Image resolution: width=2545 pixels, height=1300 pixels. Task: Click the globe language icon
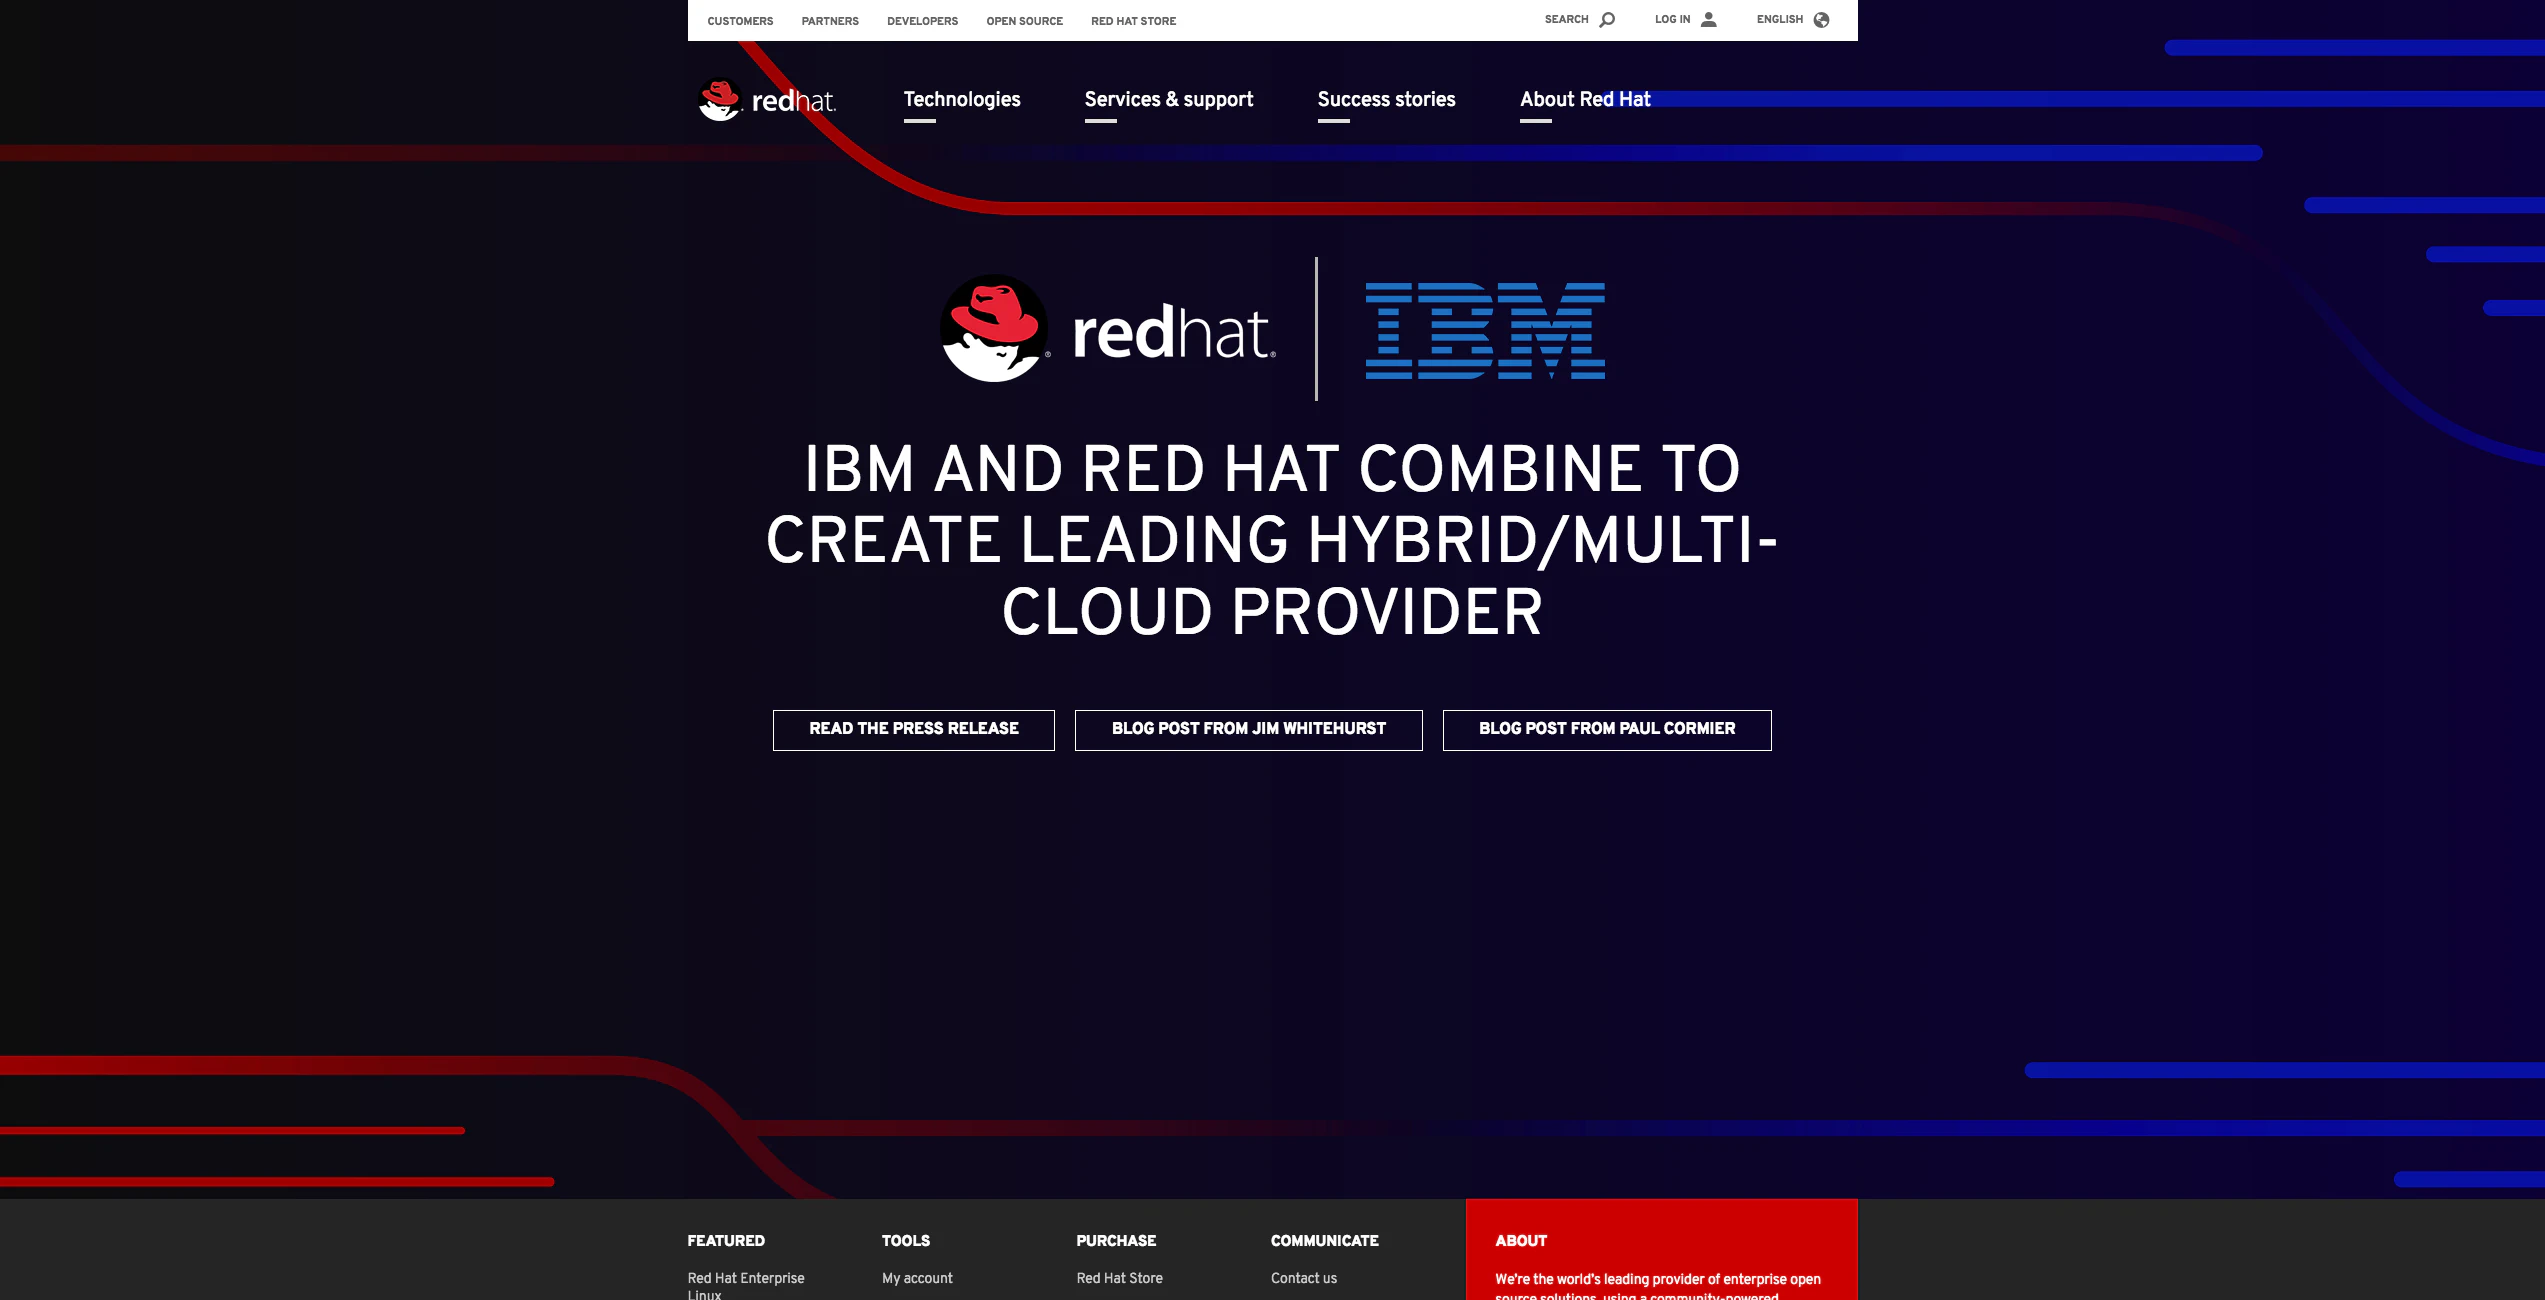coord(1821,20)
